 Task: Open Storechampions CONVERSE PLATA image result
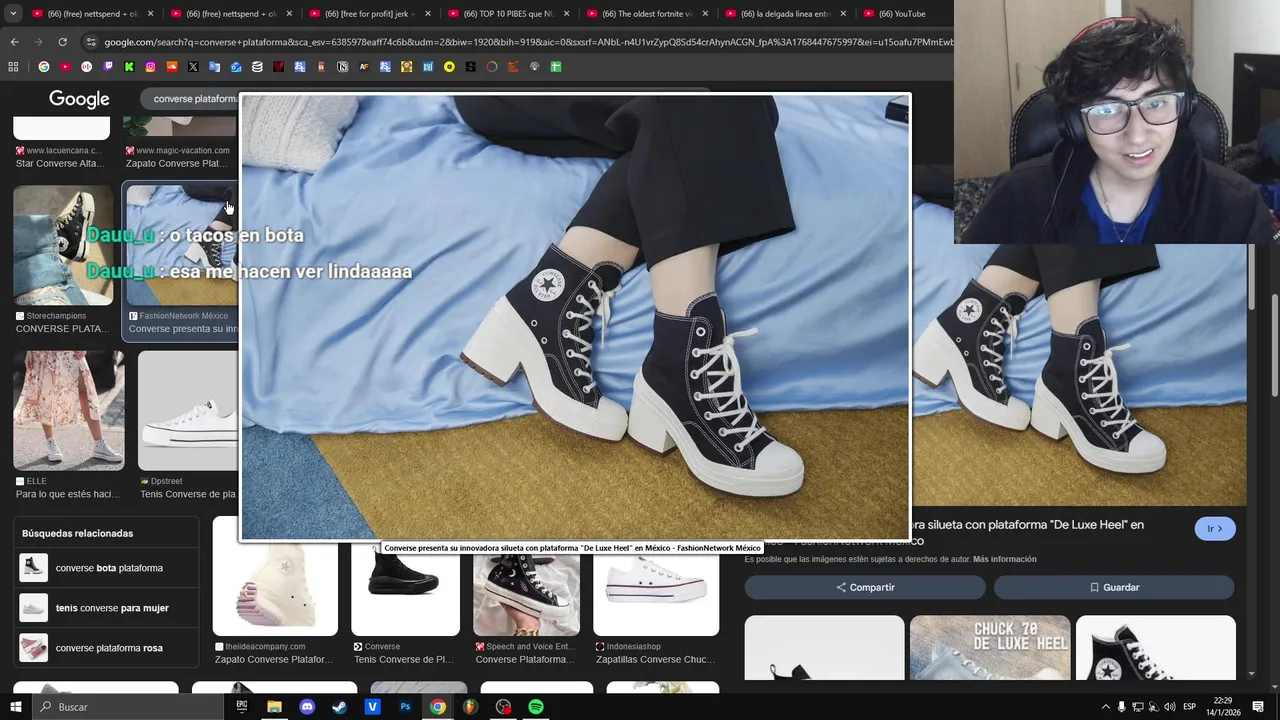pyautogui.click(x=63, y=245)
